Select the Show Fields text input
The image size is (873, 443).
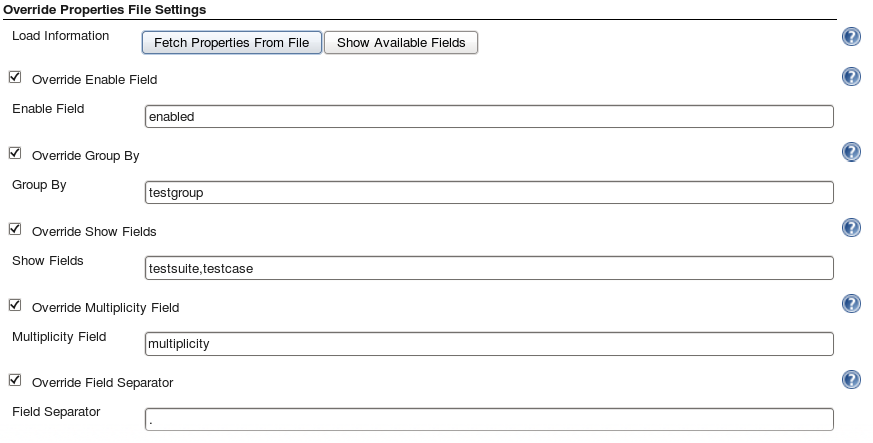click(489, 268)
